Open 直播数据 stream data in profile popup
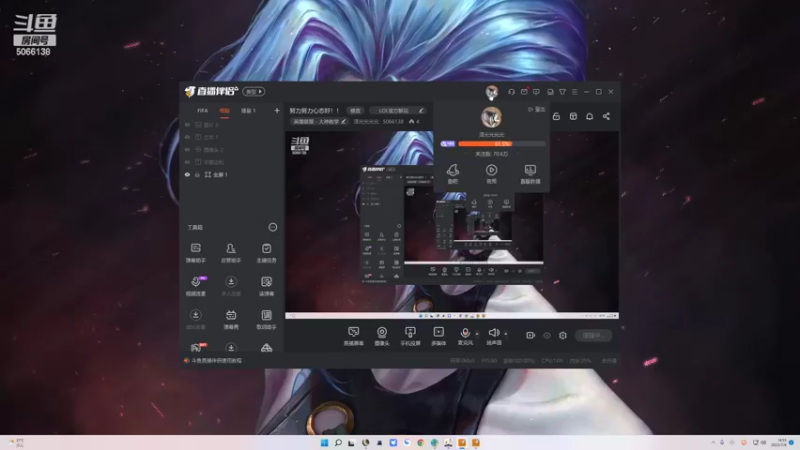The height and width of the screenshot is (450, 800). click(530, 173)
